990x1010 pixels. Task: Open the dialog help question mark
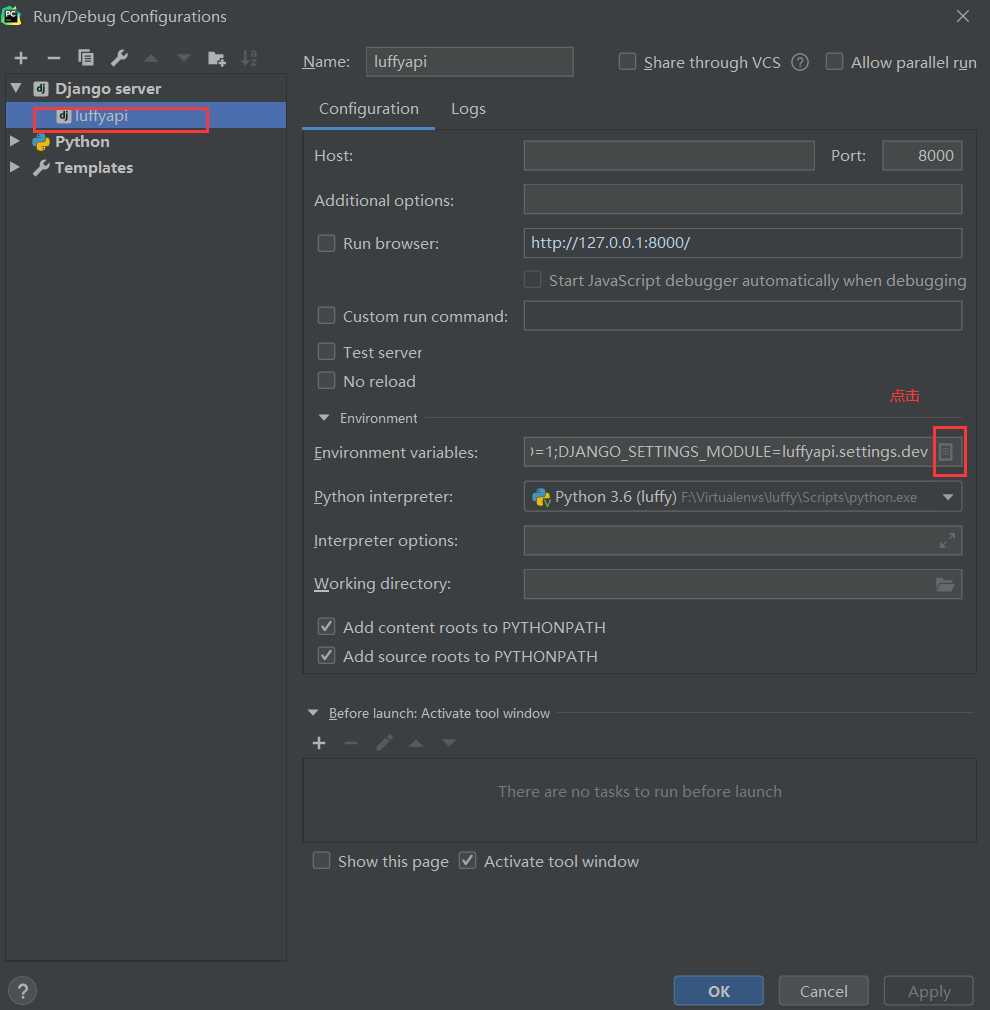23,991
